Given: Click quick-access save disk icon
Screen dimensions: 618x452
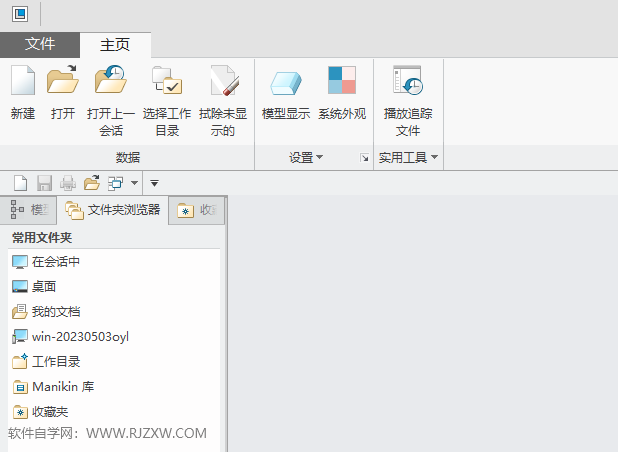Looking at the screenshot, I should tap(44, 183).
